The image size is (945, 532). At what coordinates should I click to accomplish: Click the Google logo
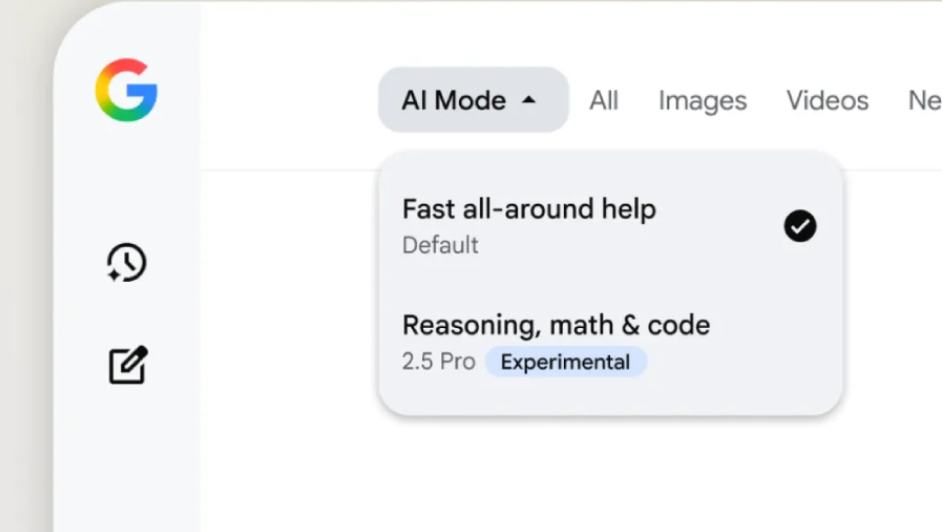click(x=127, y=90)
